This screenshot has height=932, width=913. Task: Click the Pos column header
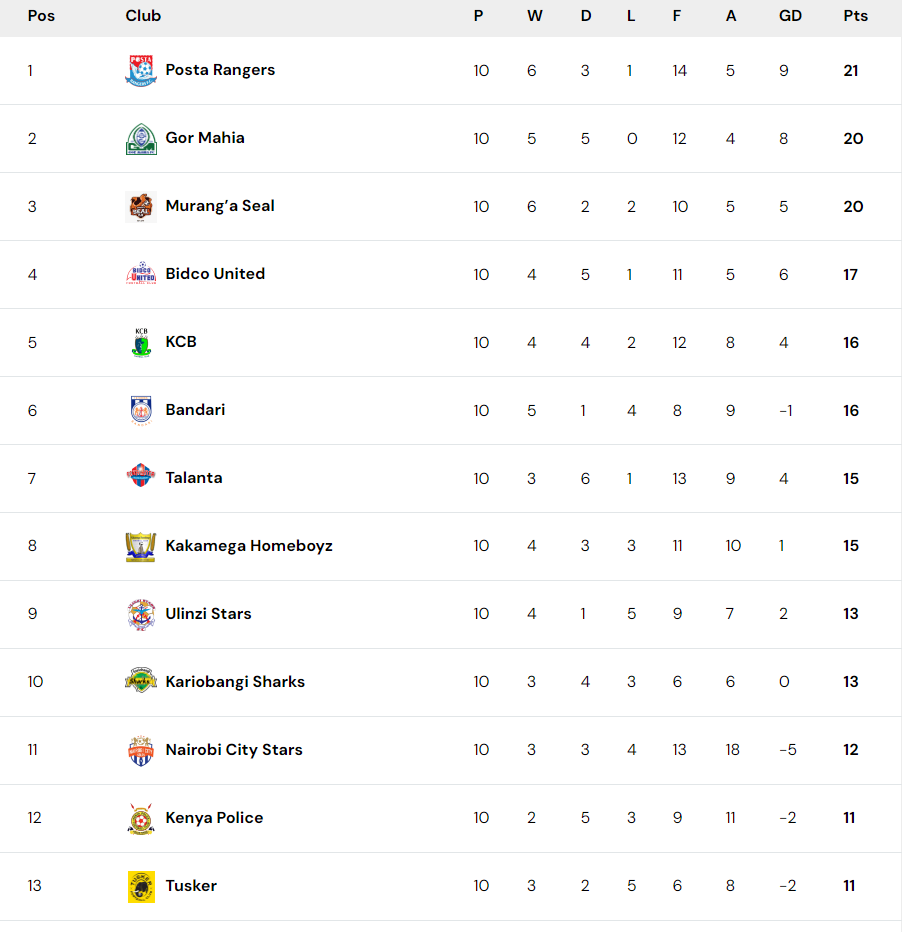coord(41,16)
